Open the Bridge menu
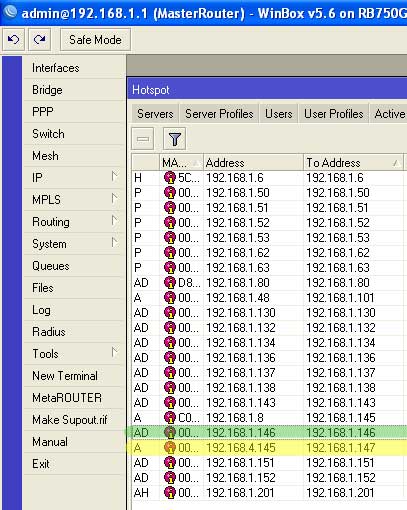 [x=73, y=90]
